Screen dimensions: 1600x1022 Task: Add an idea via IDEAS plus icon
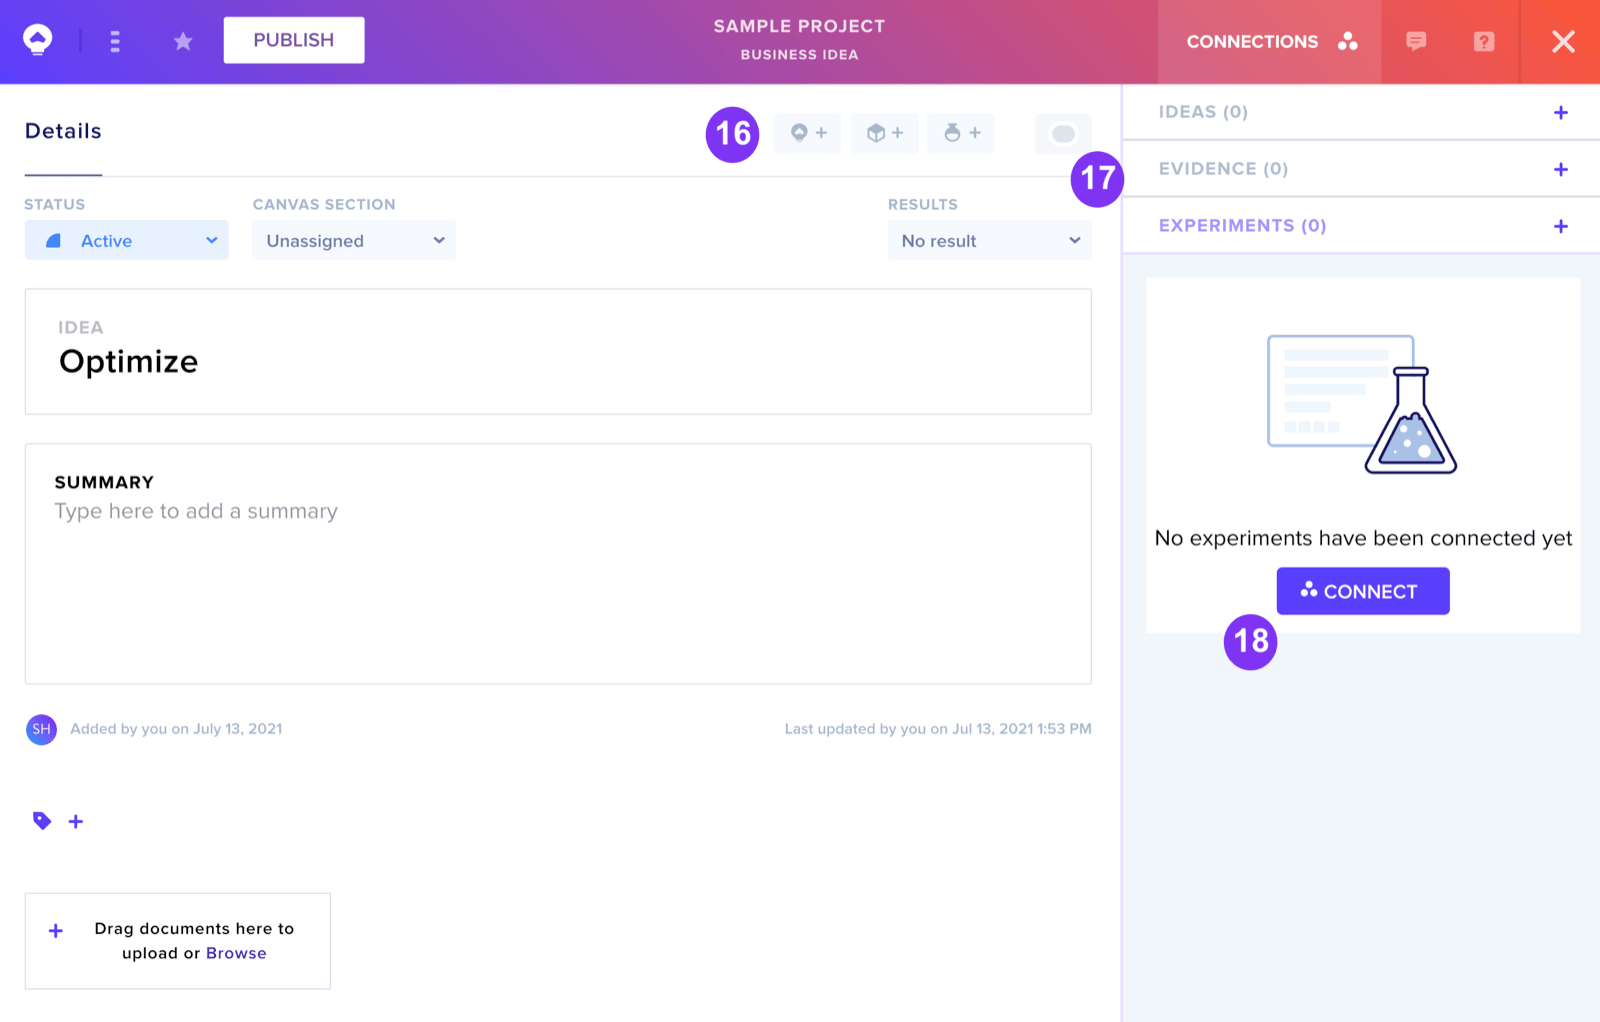1561,113
